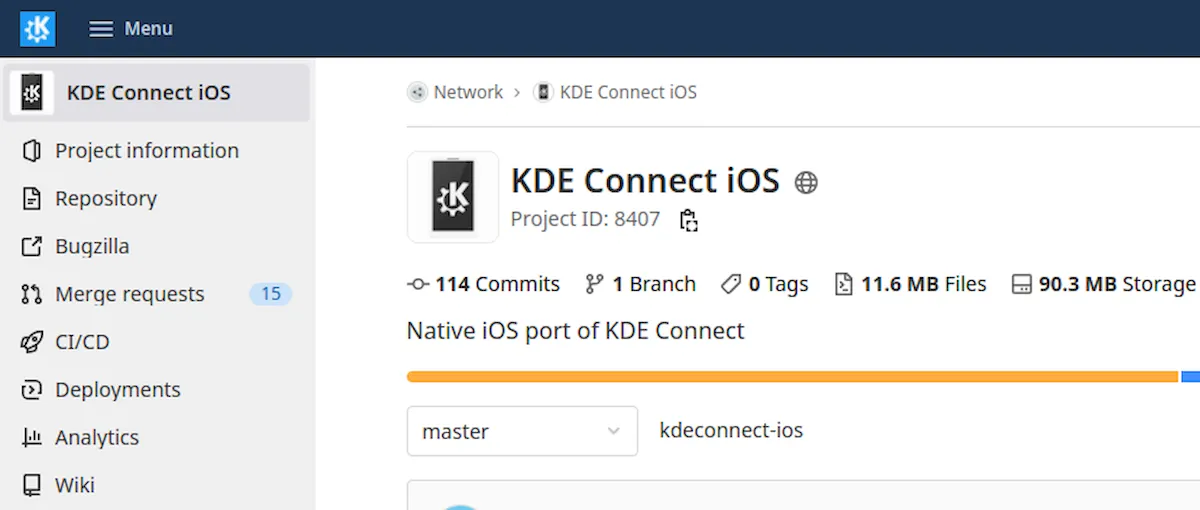Click the CI/CD rocket icon
The height and width of the screenshot is (510, 1200).
32,342
